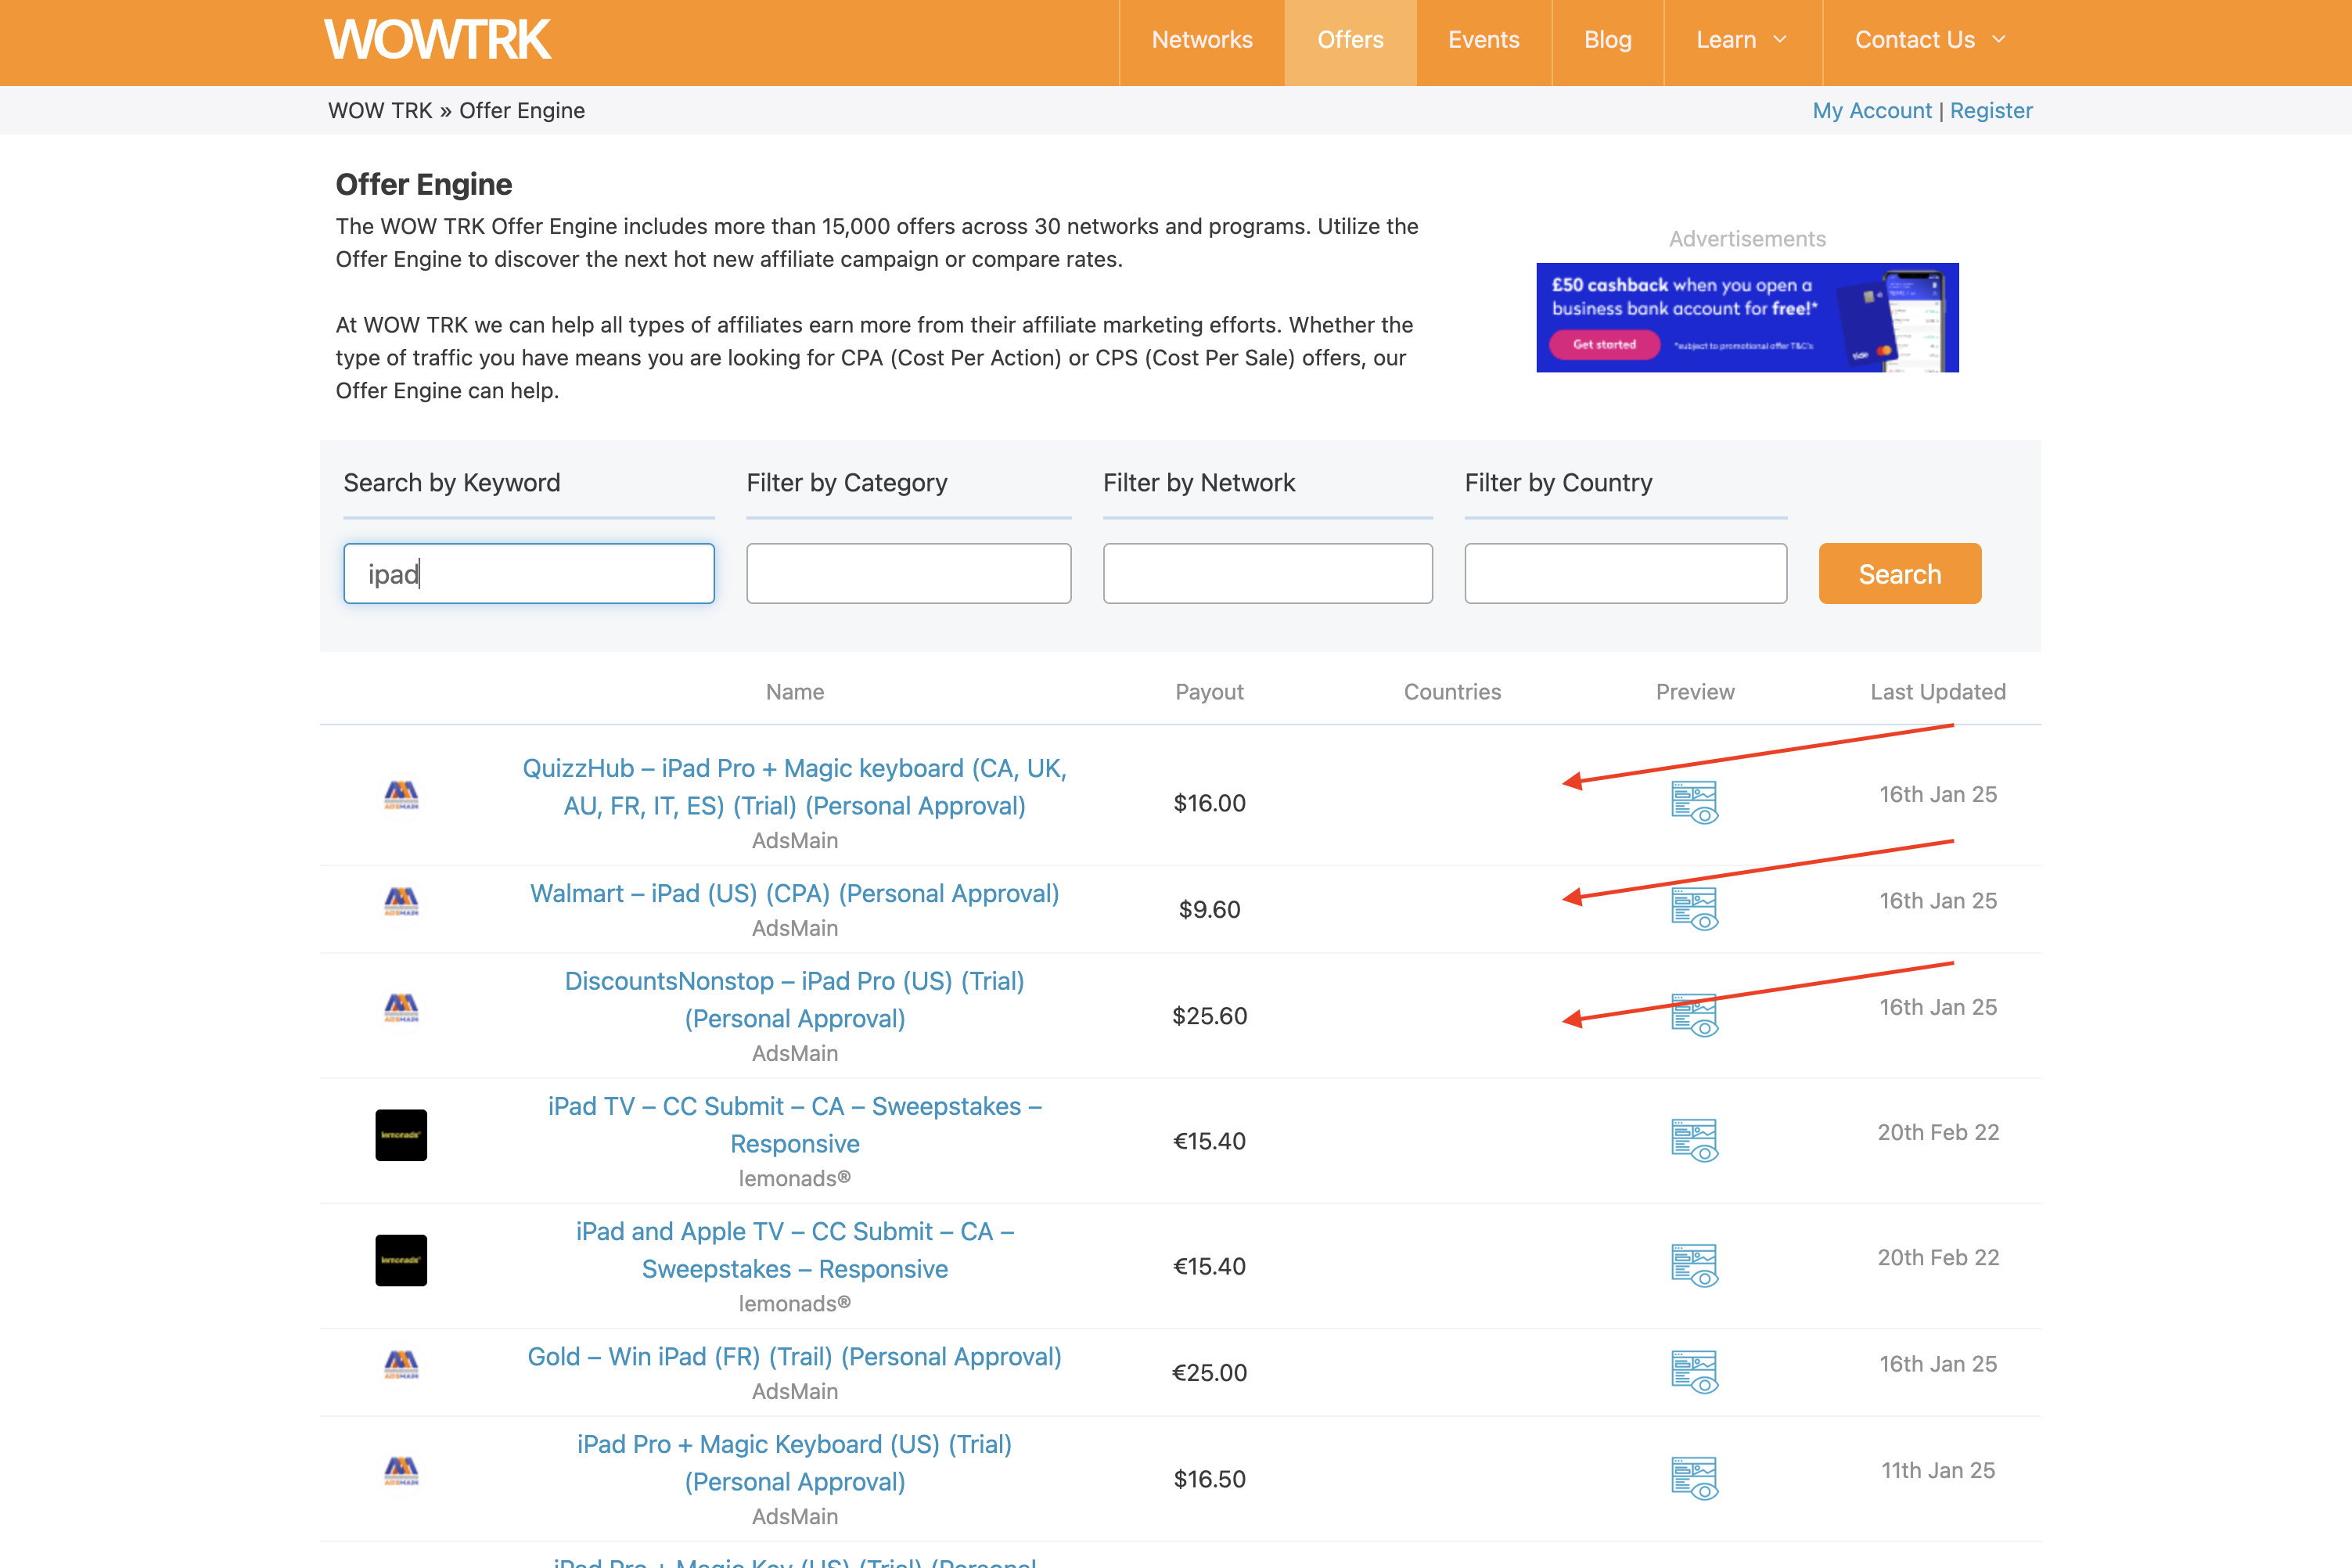Open preview for iPad and Apple TV offer
This screenshot has width=2352, height=1568.
coord(1694,1265)
